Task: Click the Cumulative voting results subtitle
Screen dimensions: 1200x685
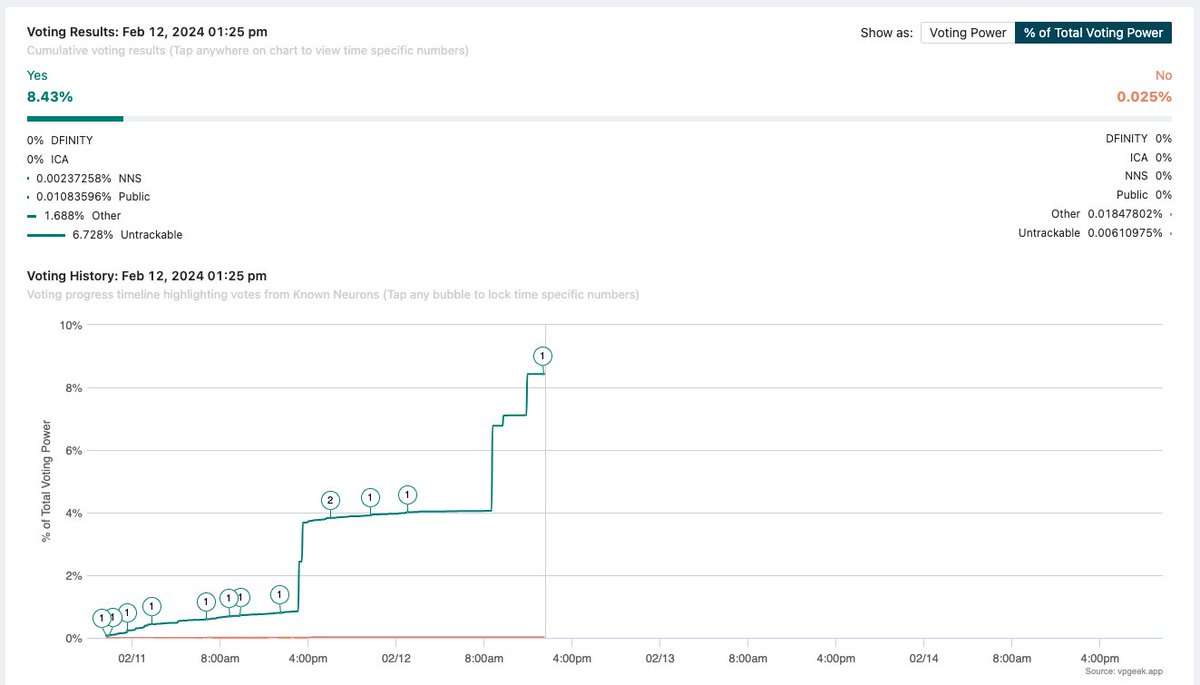Action: pyautogui.click(x=247, y=50)
